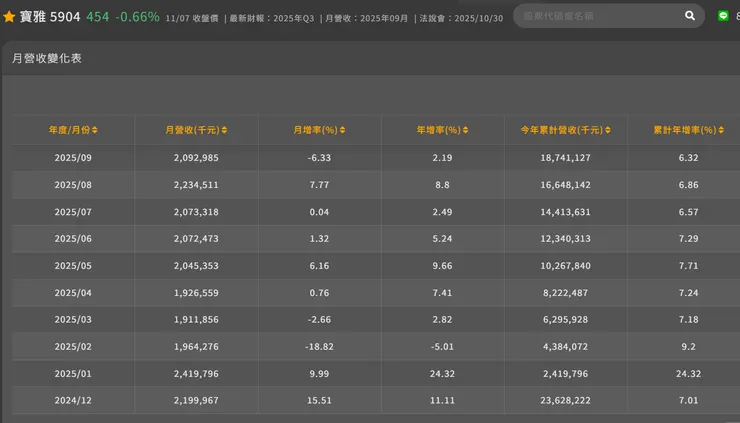Image resolution: width=740 pixels, height=423 pixels.
Task: Click the gold favorite star beside 寶雅
Action: (9, 17)
